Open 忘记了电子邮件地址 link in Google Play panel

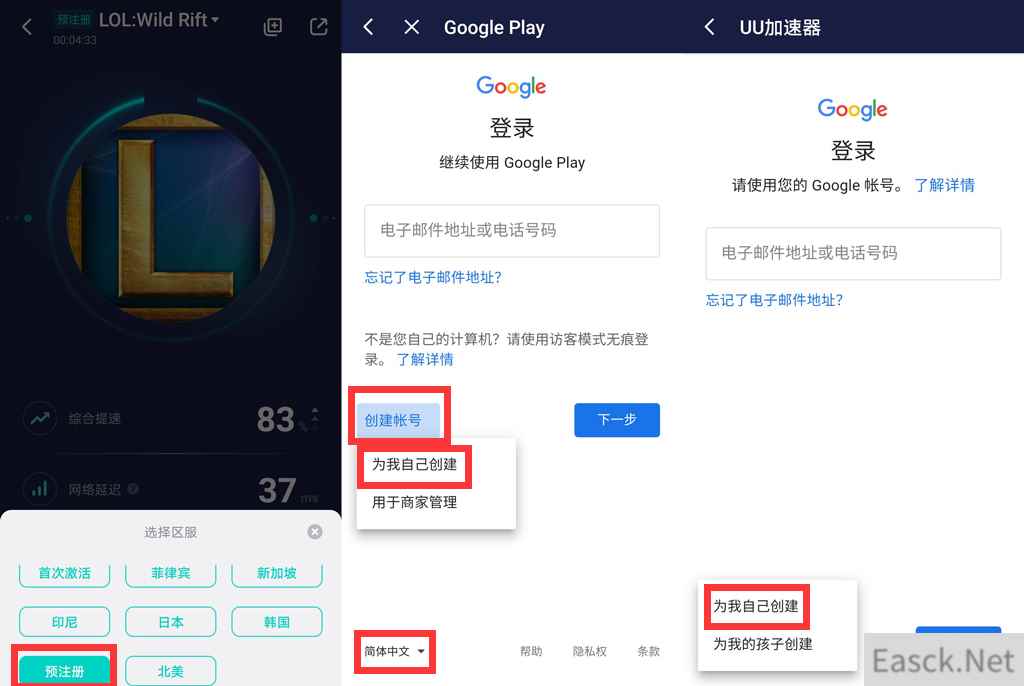point(433,278)
